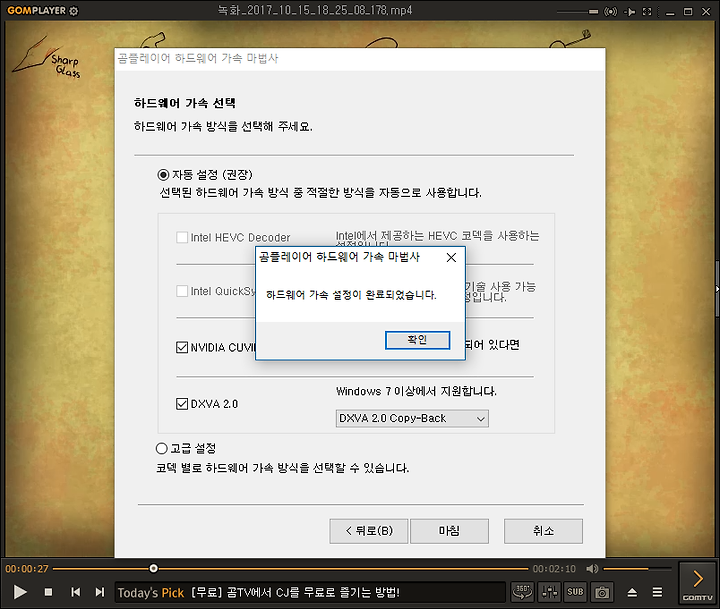Close the hardware acceleration completion popup with X

click(451, 258)
